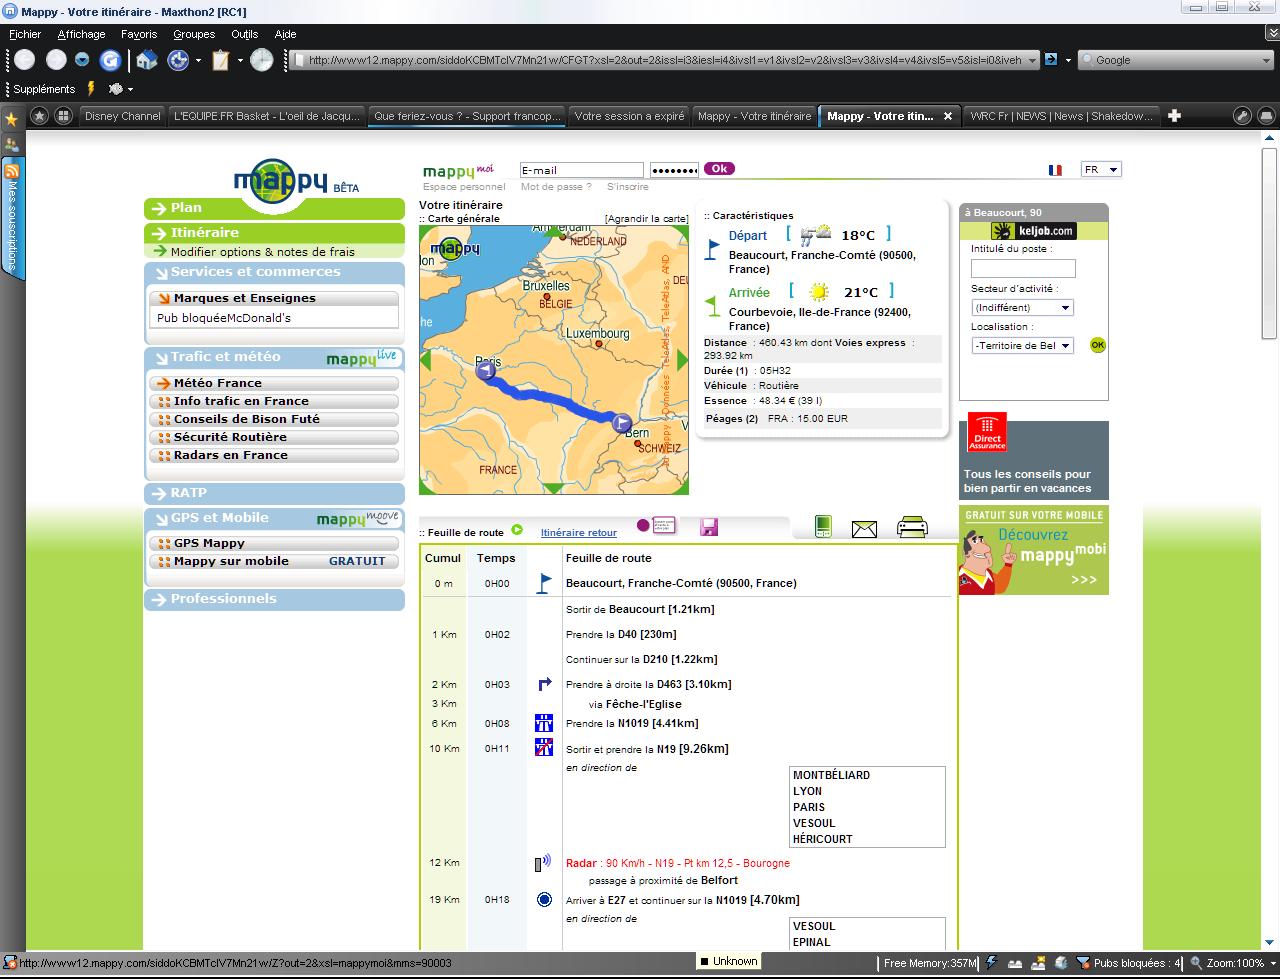Viewport: 1280px width, 979px height.
Task: Click the green OK button in Keljob panel
Action: coord(1098,345)
